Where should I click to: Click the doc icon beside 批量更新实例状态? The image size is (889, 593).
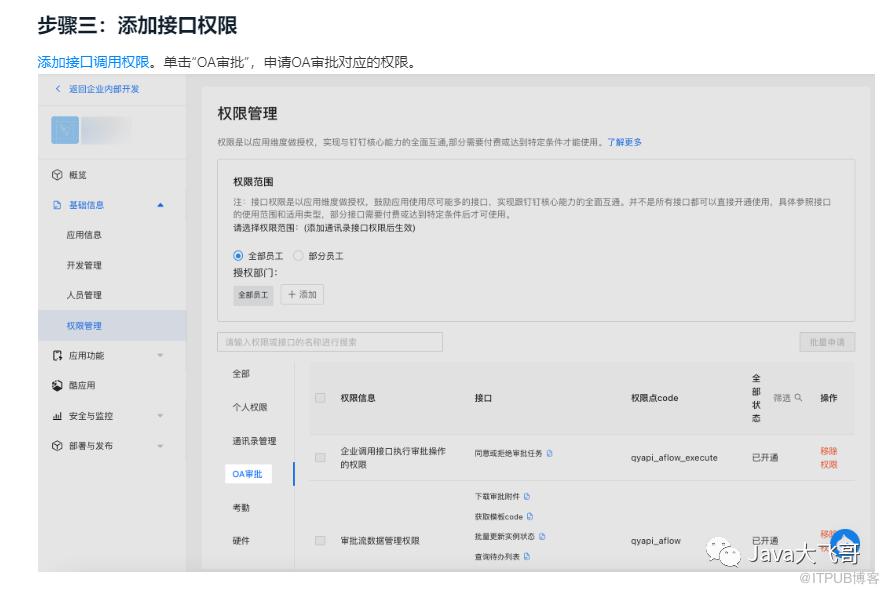click(542, 536)
